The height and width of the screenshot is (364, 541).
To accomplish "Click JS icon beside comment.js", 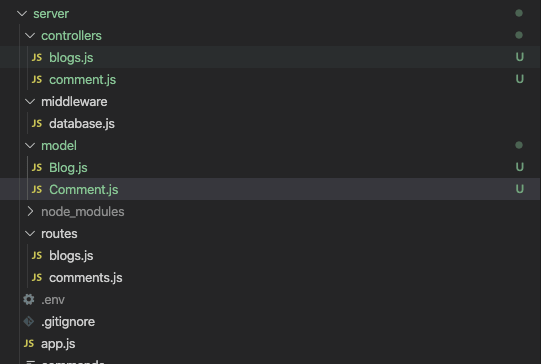I will pyautogui.click(x=37, y=80).
